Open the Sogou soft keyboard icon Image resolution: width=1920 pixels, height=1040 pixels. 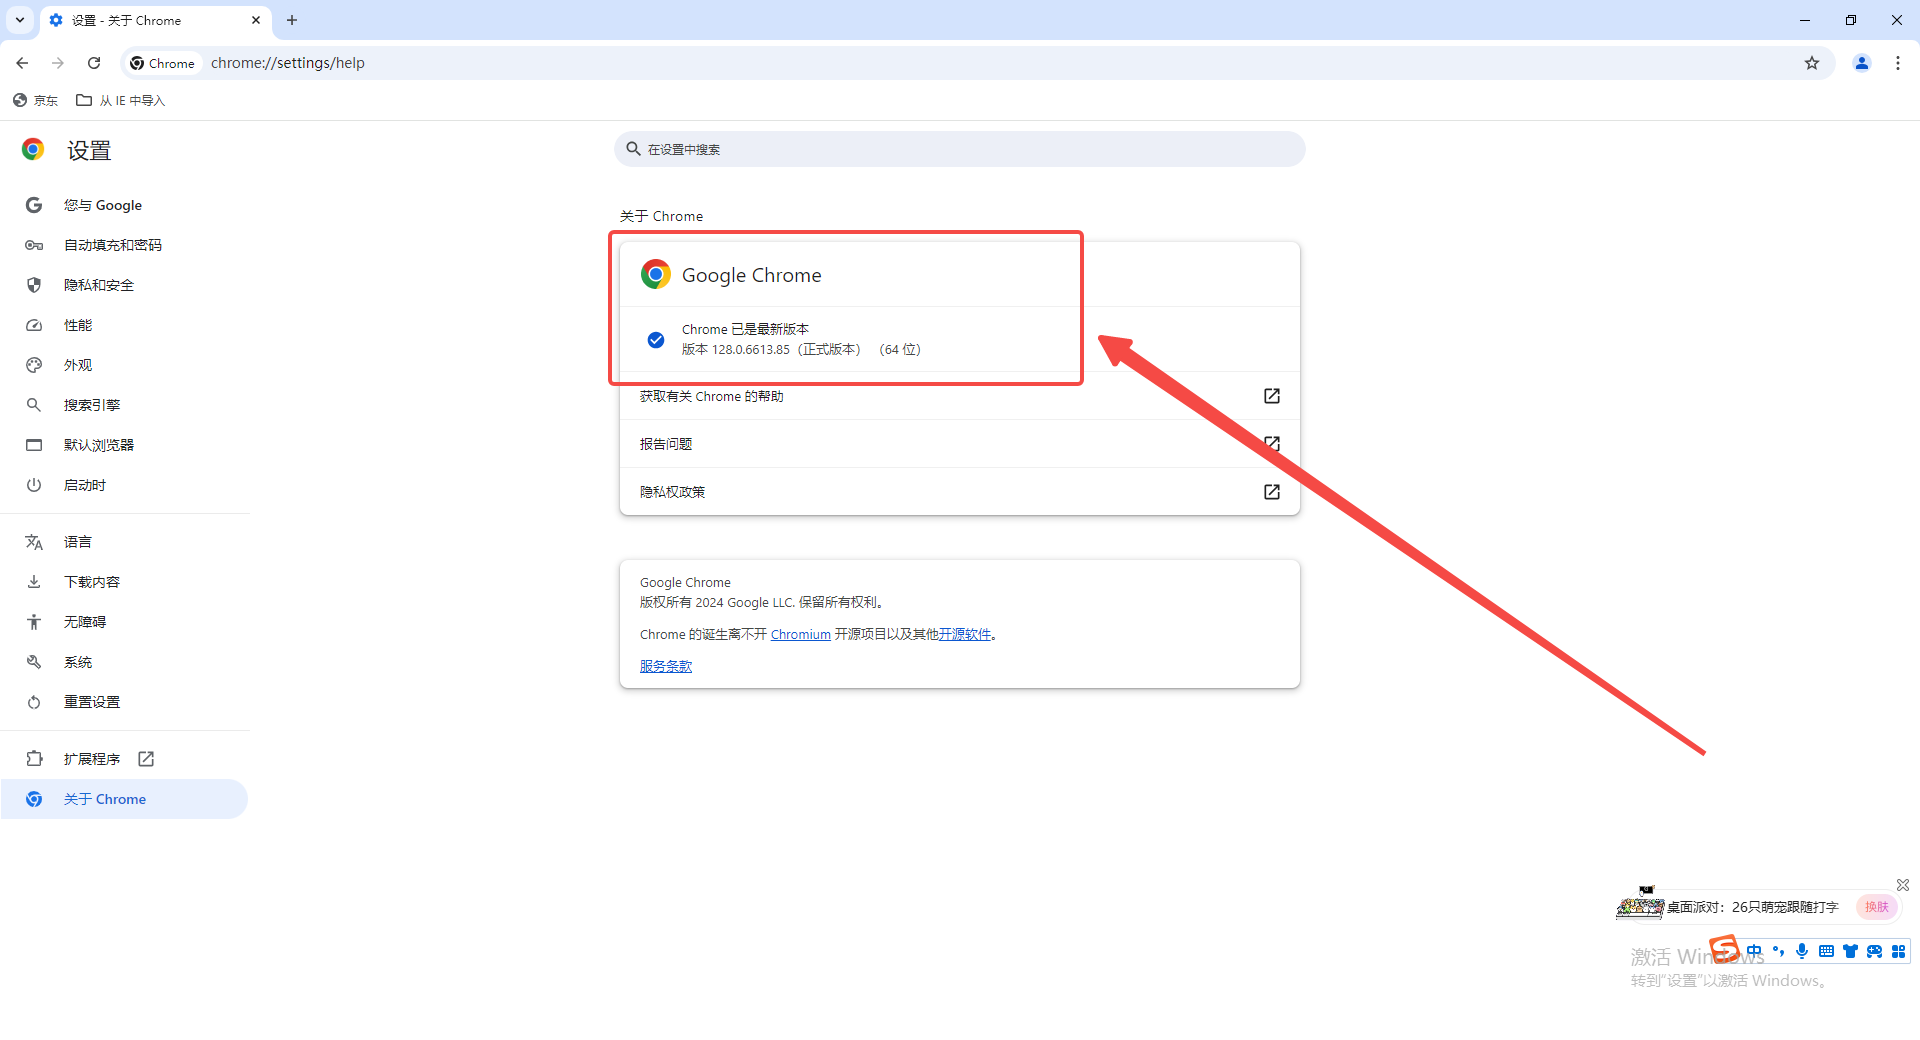1826,951
